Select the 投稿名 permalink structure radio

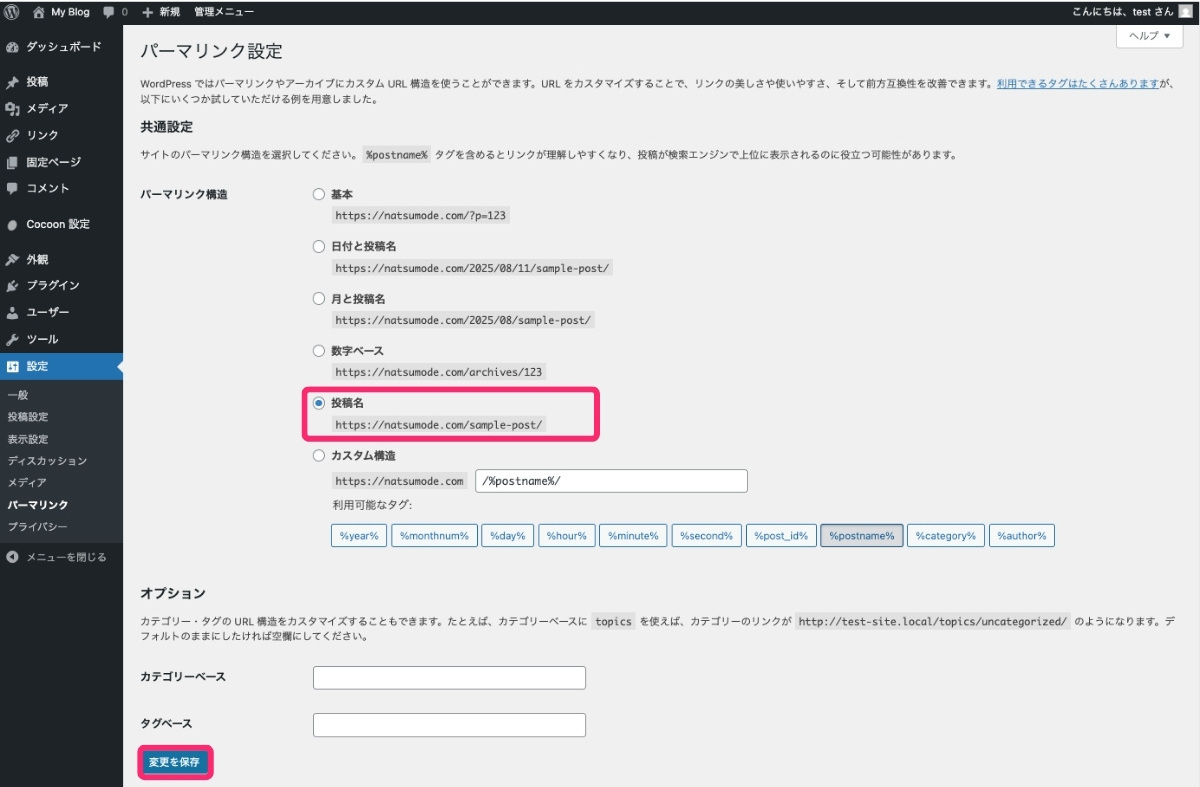point(318,402)
